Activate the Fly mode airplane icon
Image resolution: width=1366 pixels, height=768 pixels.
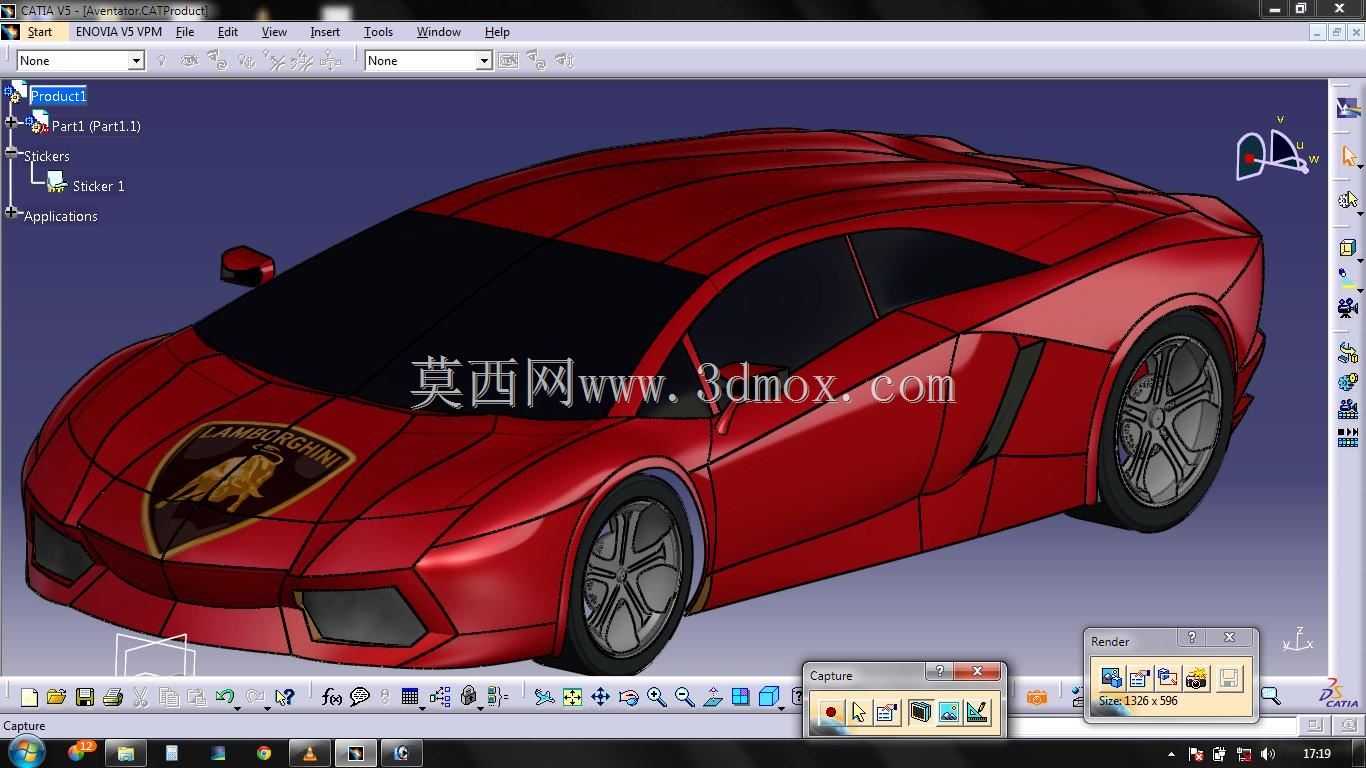click(544, 697)
